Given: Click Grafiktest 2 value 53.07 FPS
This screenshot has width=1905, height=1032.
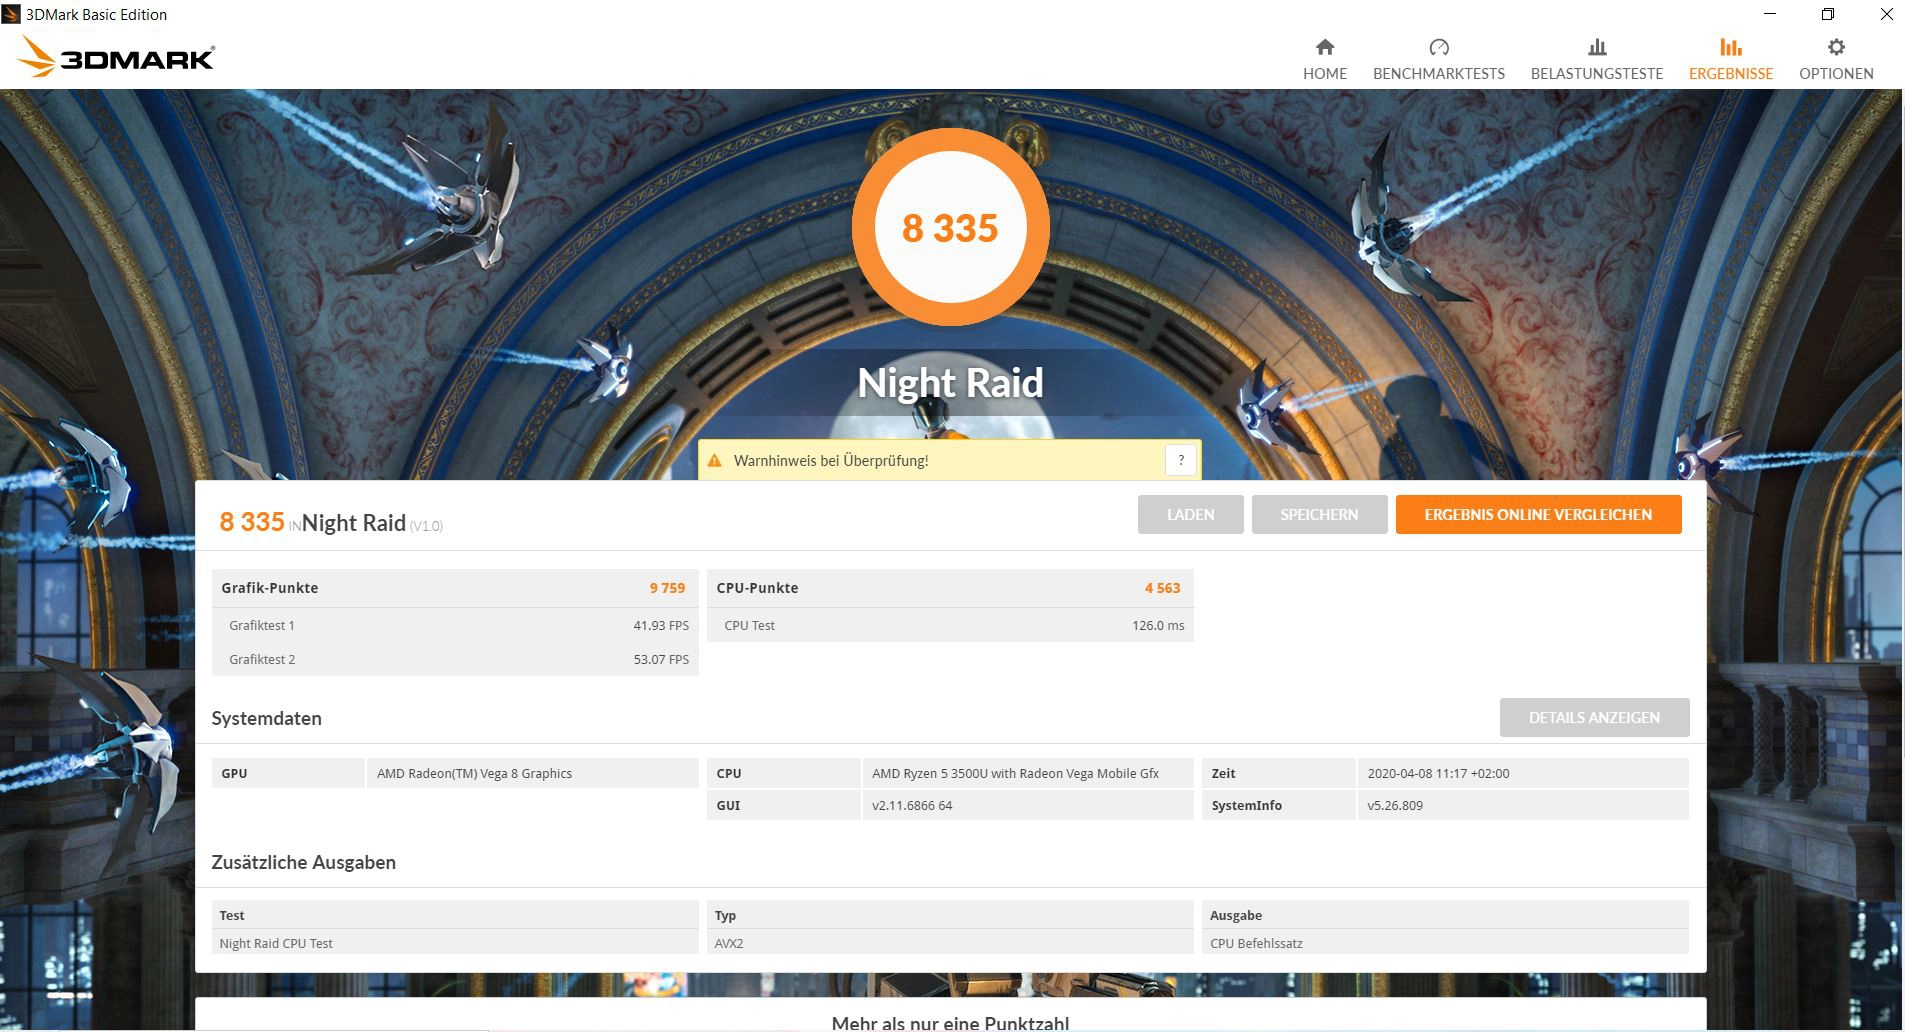Looking at the screenshot, I should (x=661, y=659).
